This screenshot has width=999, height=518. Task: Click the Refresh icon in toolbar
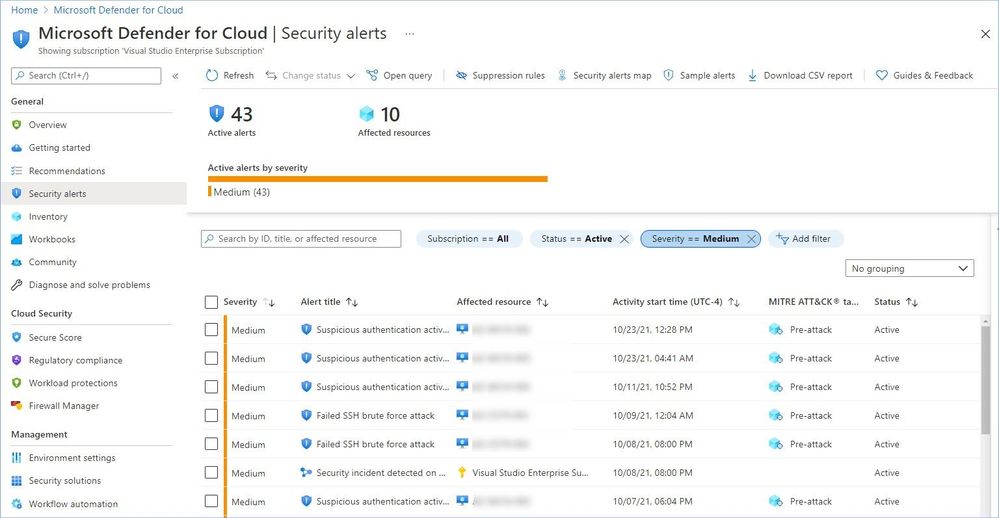point(212,75)
